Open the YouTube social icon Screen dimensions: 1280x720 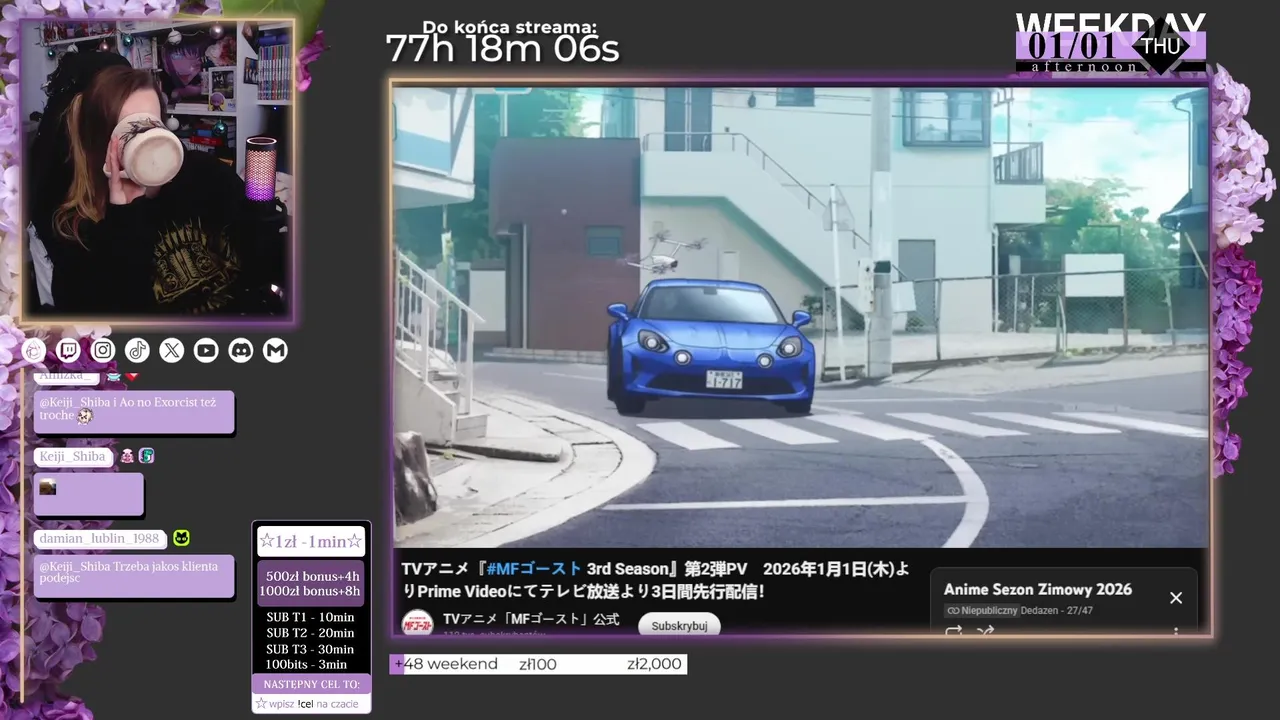(206, 350)
